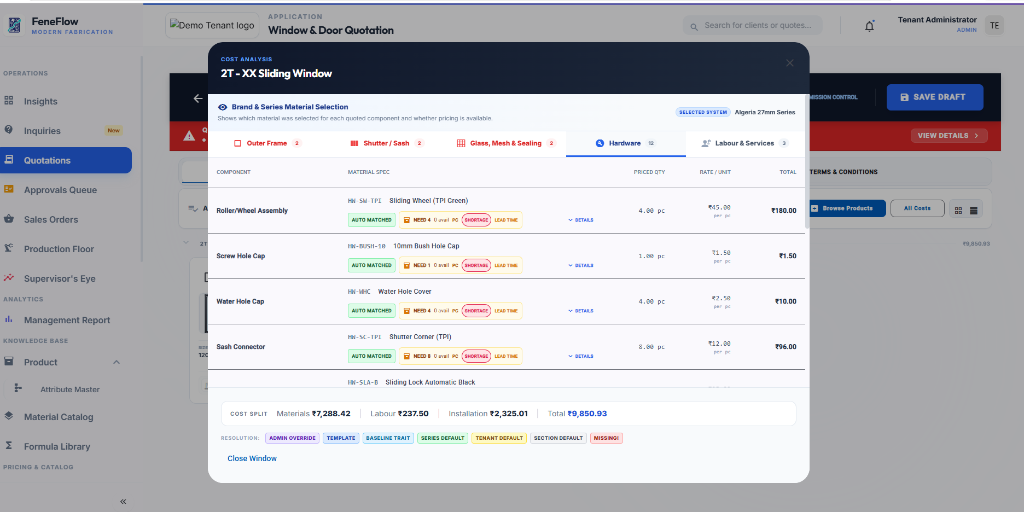Click inventory box icon in Screw Hole Cap row

(406, 265)
